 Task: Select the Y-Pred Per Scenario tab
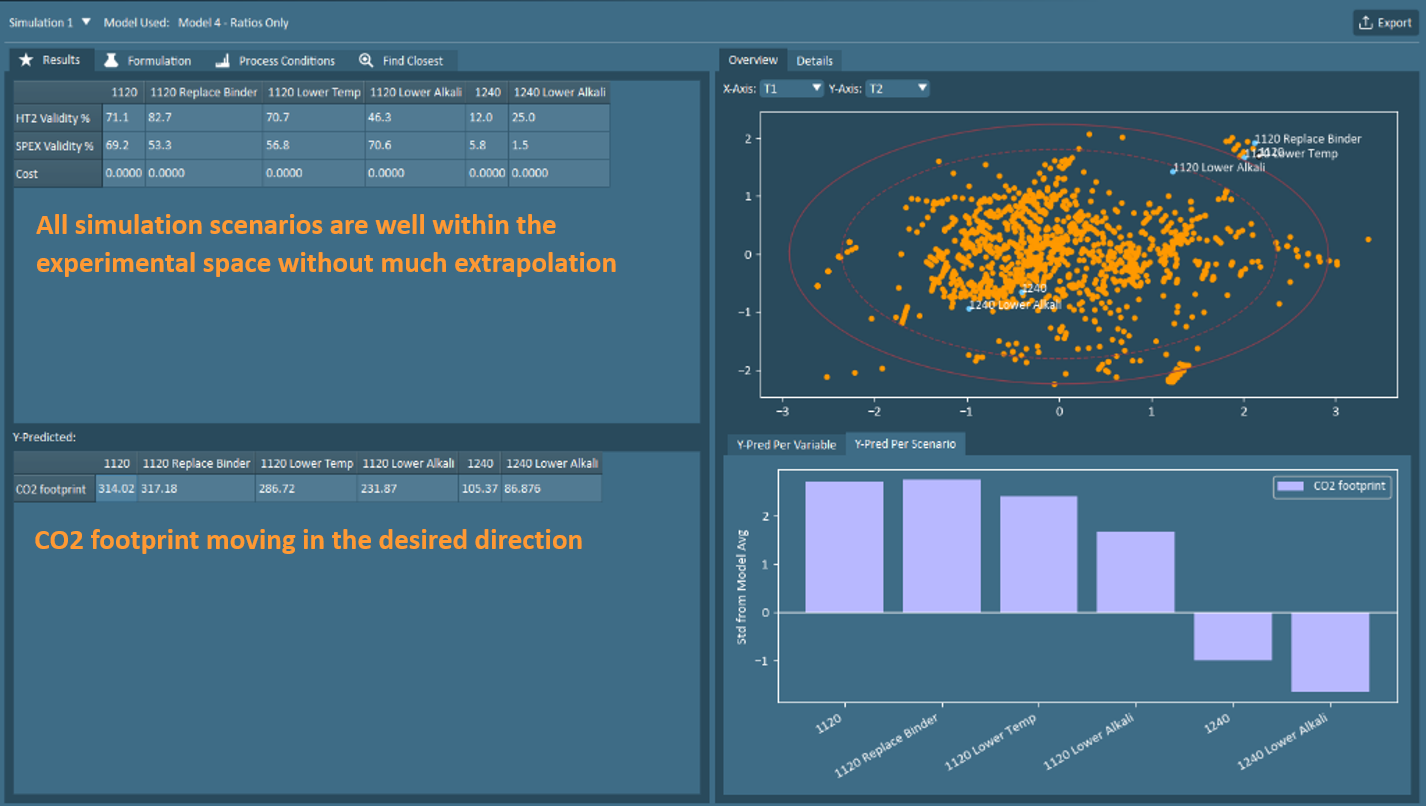[904, 444]
